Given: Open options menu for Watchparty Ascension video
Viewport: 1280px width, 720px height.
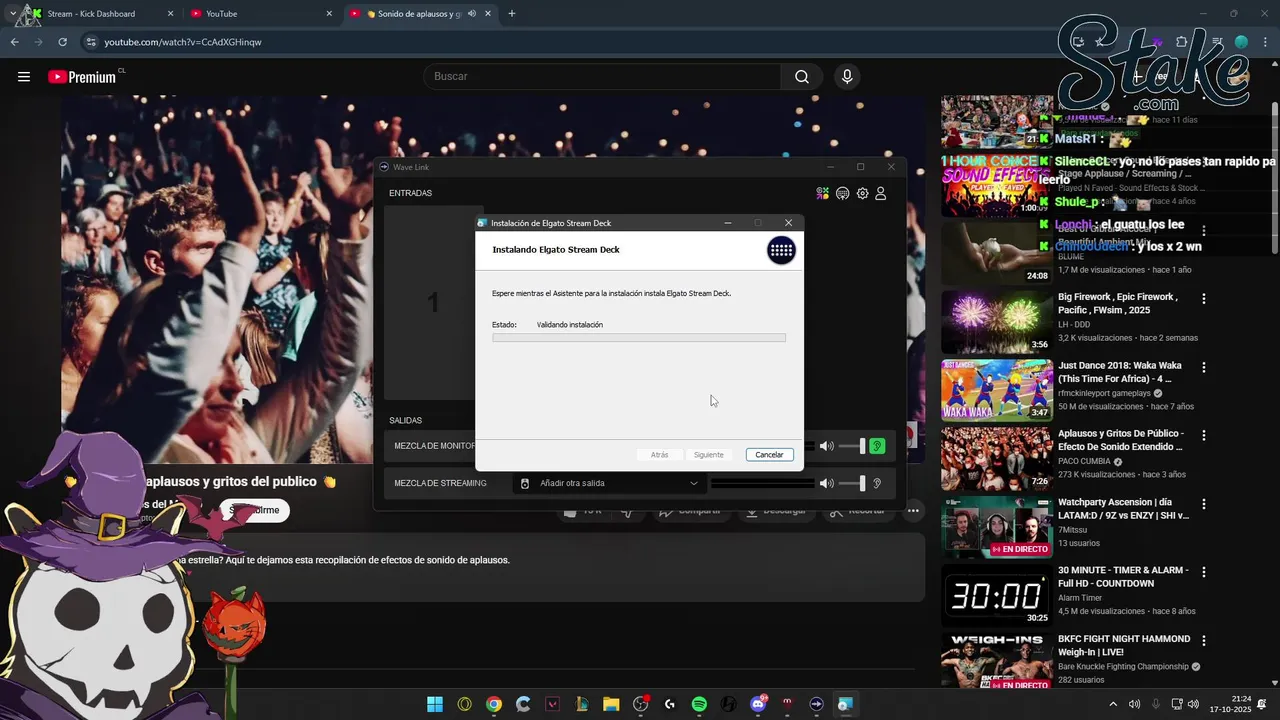Looking at the screenshot, I should pos(1204,504).
